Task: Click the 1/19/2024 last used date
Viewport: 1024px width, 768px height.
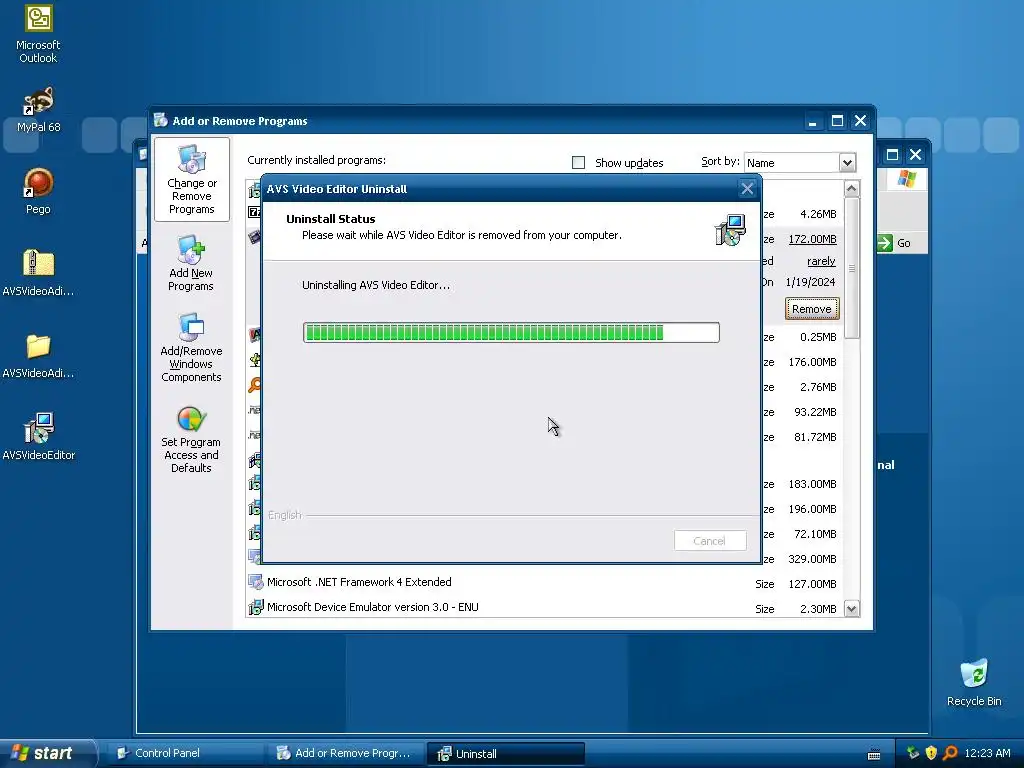Action: [x=810, y=282]
